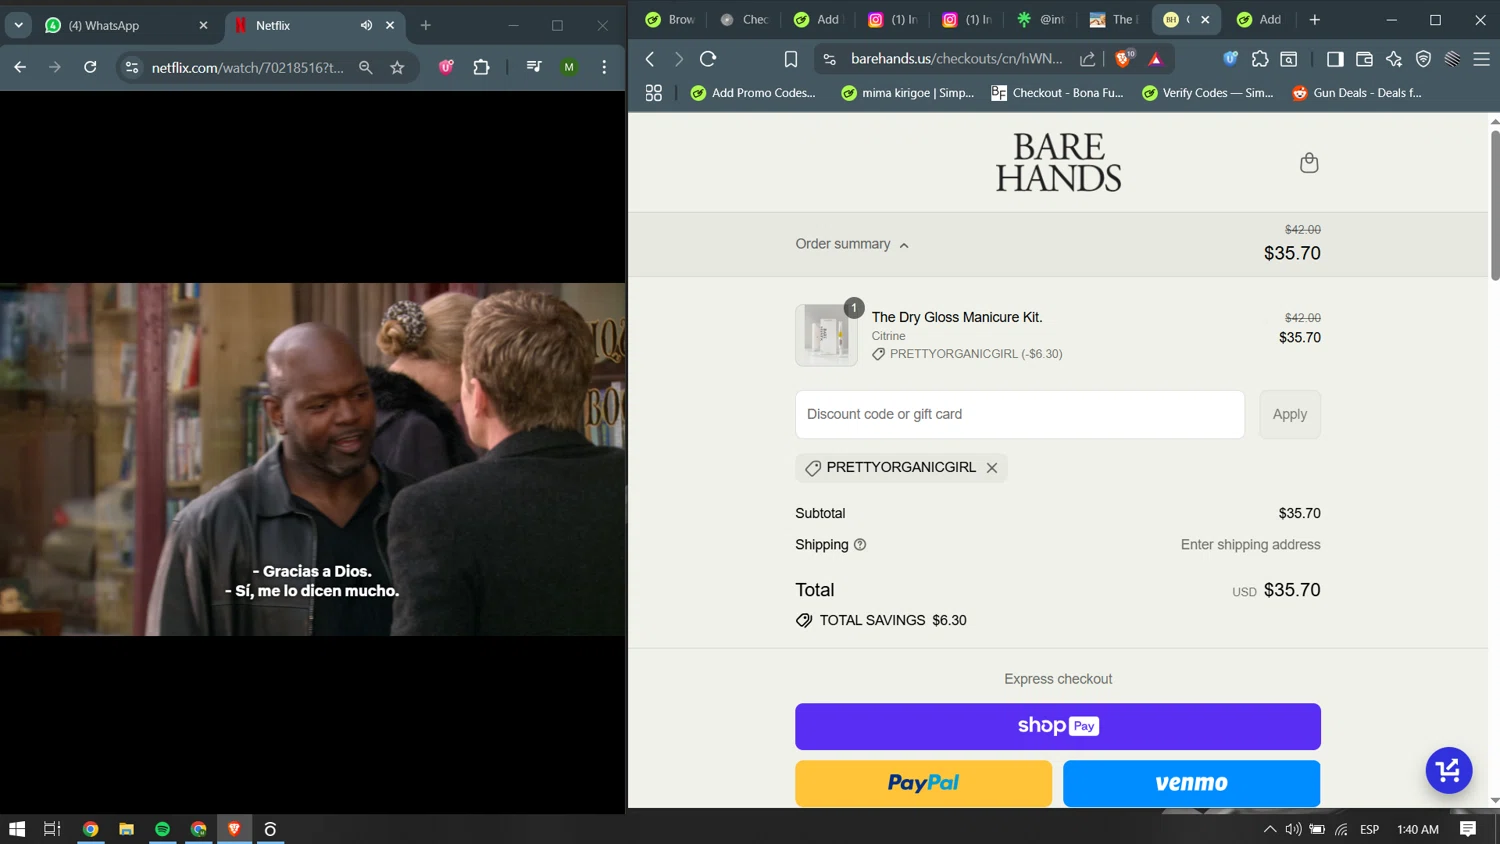The height and width of the screenshot is (844, 1500).
Task: Mute the Netflix tab audio
Action: [366, 25]
